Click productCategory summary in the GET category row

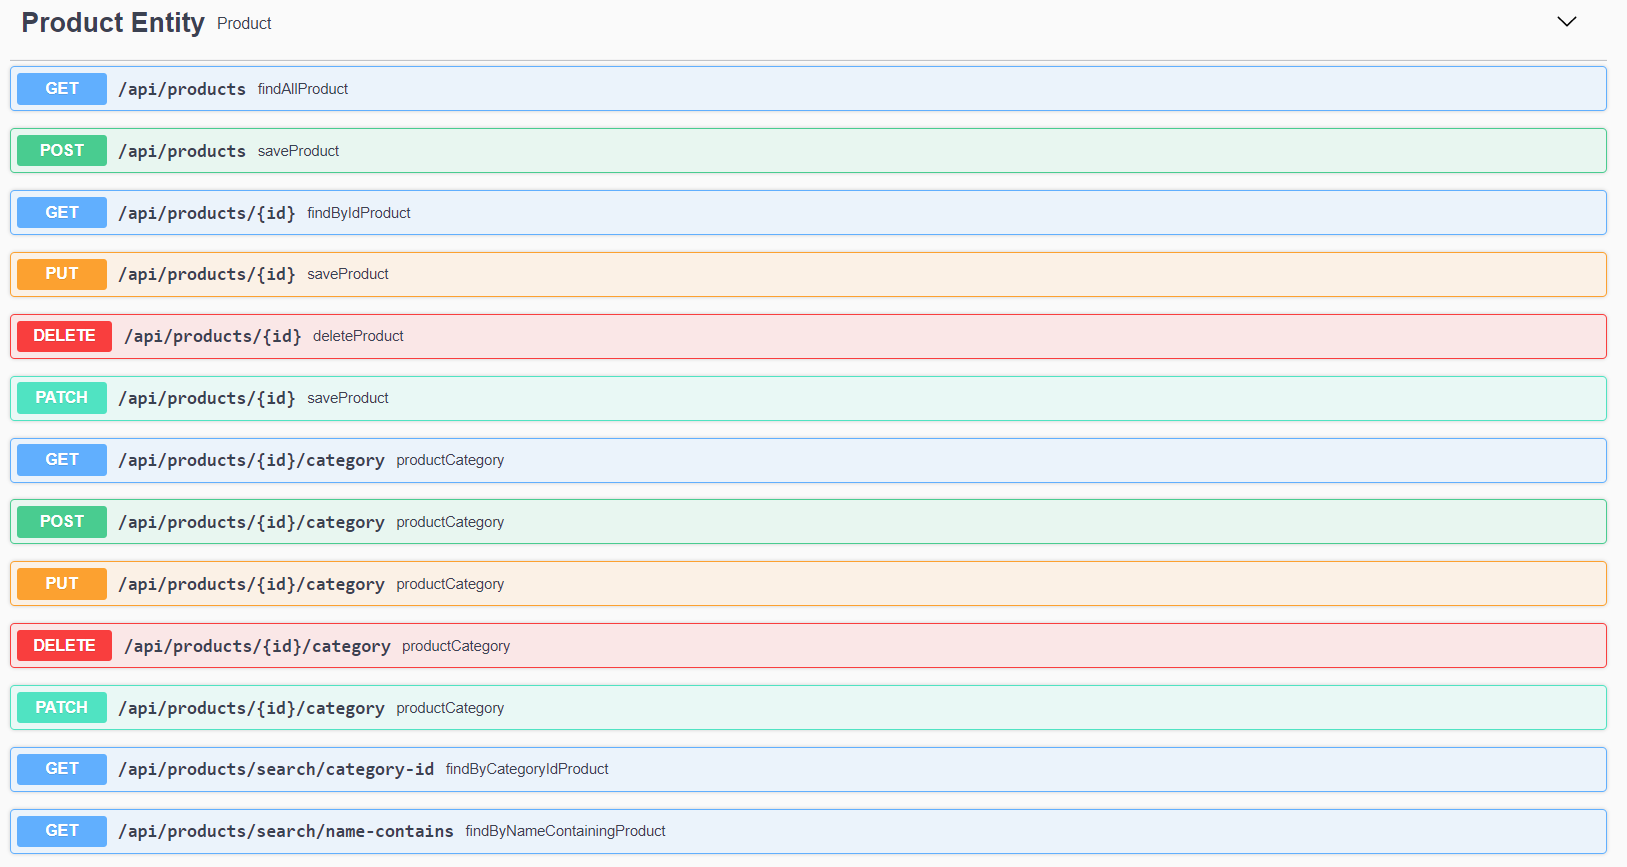coord(450,460)
